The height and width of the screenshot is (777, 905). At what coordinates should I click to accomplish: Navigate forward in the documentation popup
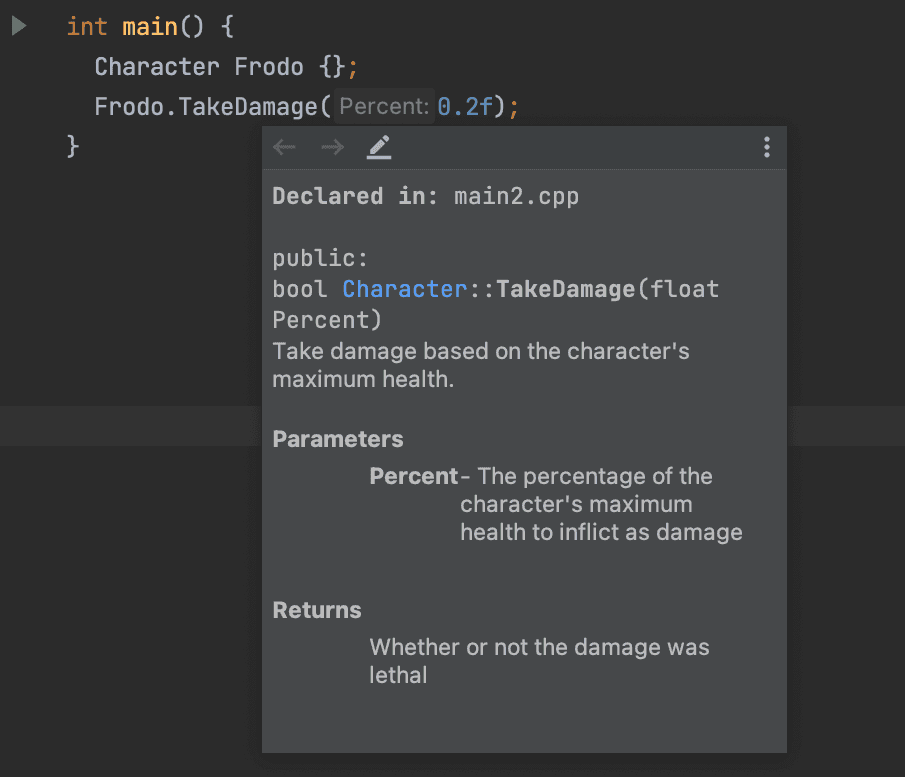click(331, 147)
